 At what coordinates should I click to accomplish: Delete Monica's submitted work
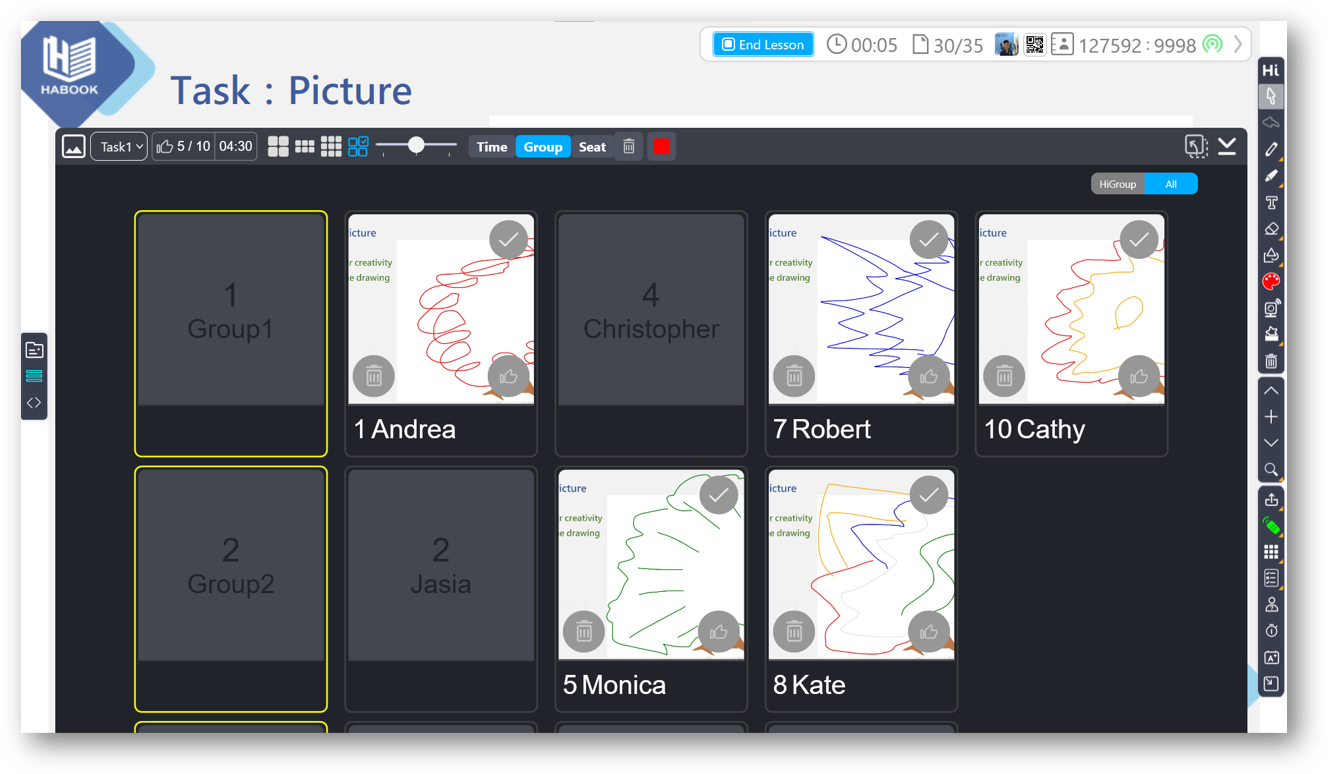click(x=584, y=631)
